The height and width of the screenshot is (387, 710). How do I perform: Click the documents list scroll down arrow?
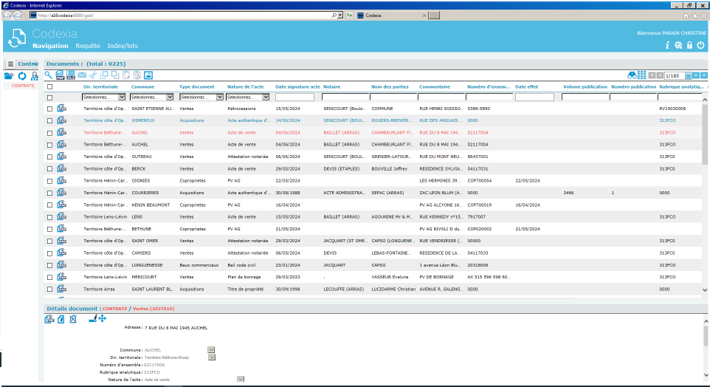coord(705,290)
